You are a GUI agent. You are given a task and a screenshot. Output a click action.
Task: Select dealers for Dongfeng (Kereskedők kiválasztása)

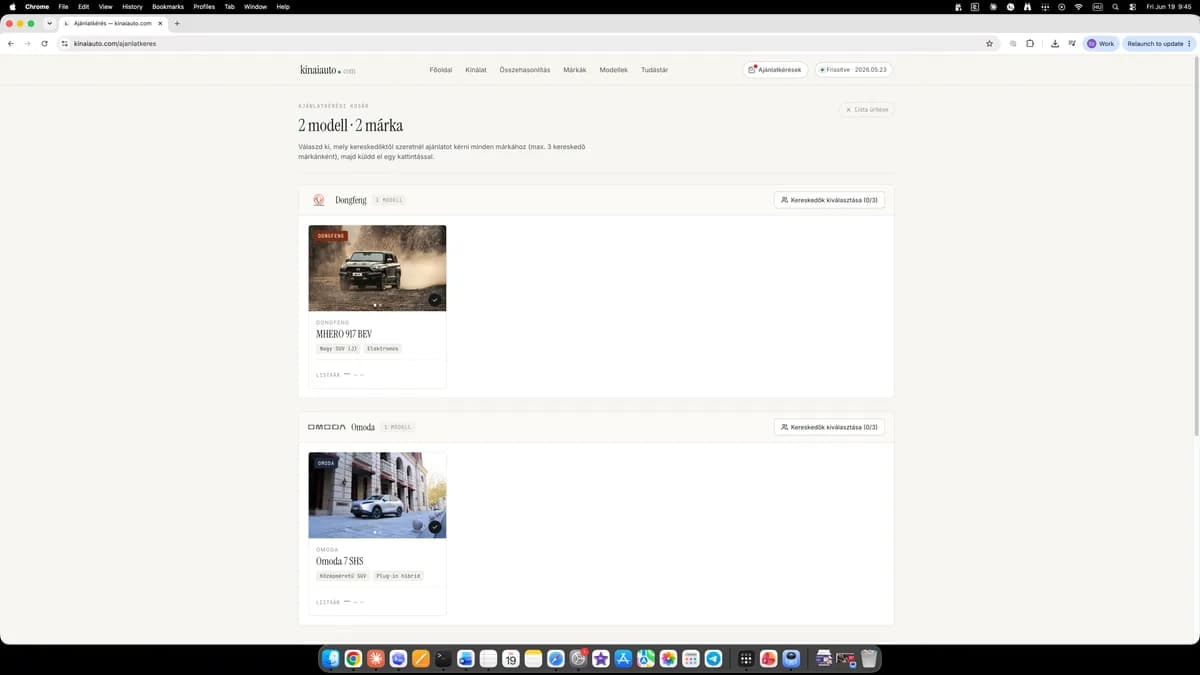click(829, 200)
